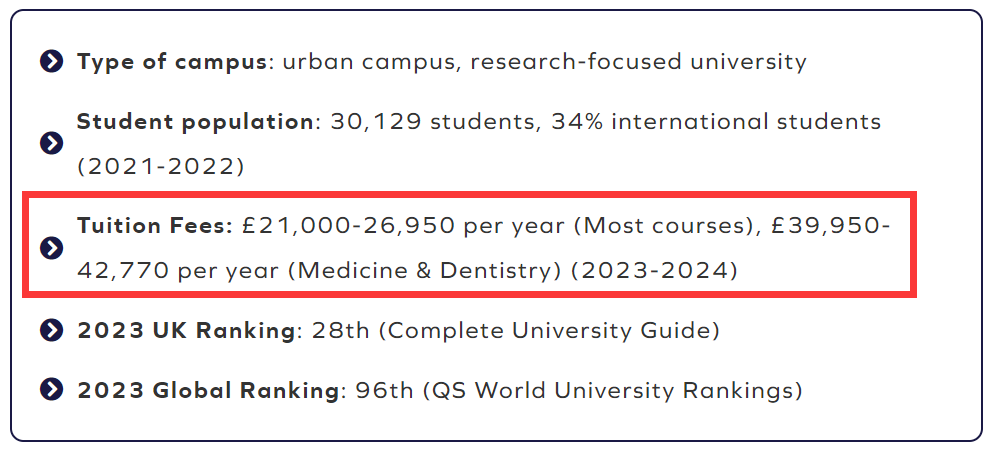Select the bold "Type of campus" label

(x=172, y=62)
